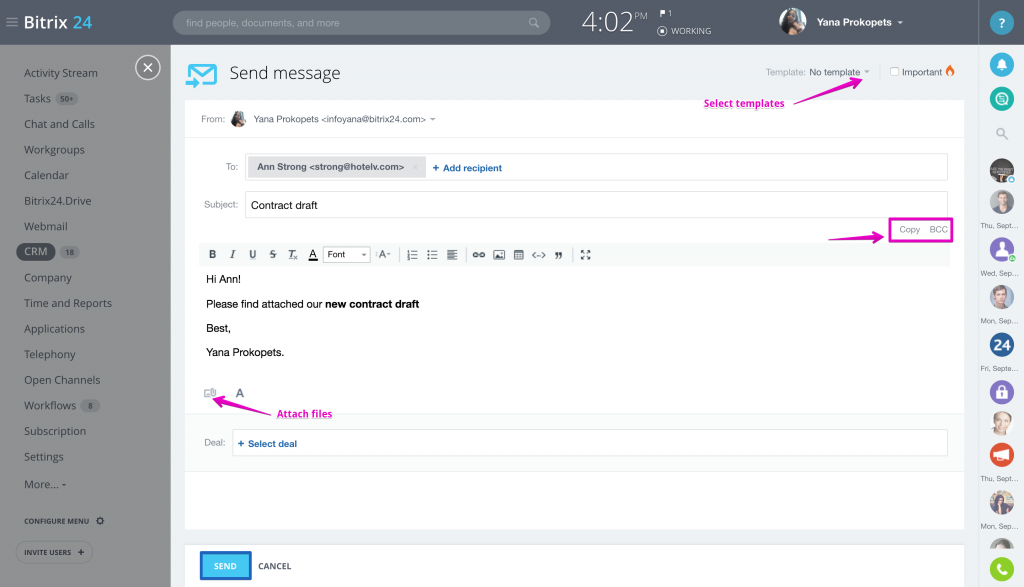Image resolution: width=1024 pixels, height=587 pixels.
Task: Open text alignment options
Action: pos(452,255)
